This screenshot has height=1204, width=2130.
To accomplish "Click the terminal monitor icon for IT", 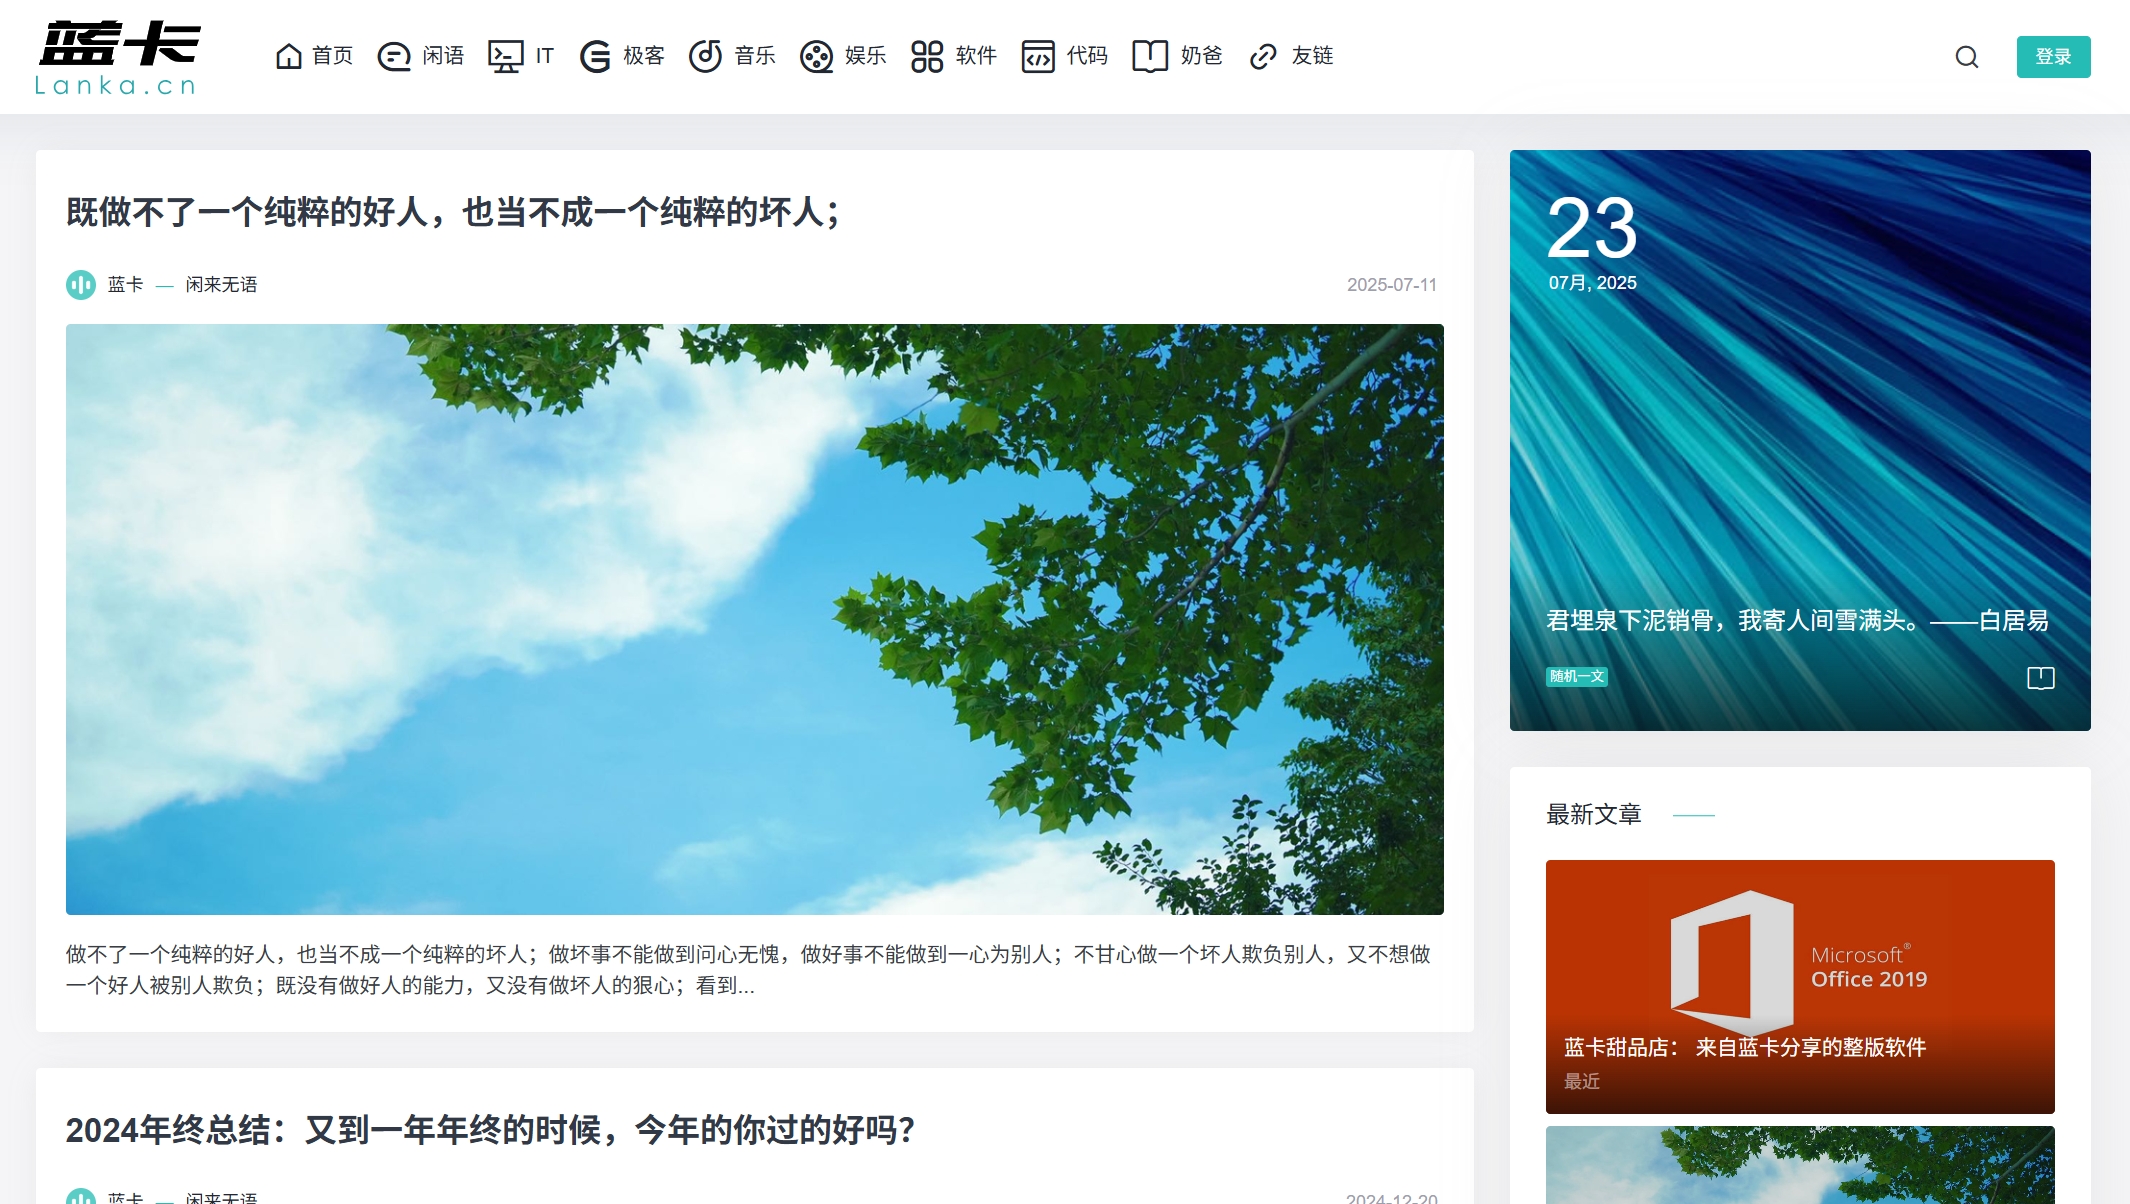I will click(x=505, y=56).
